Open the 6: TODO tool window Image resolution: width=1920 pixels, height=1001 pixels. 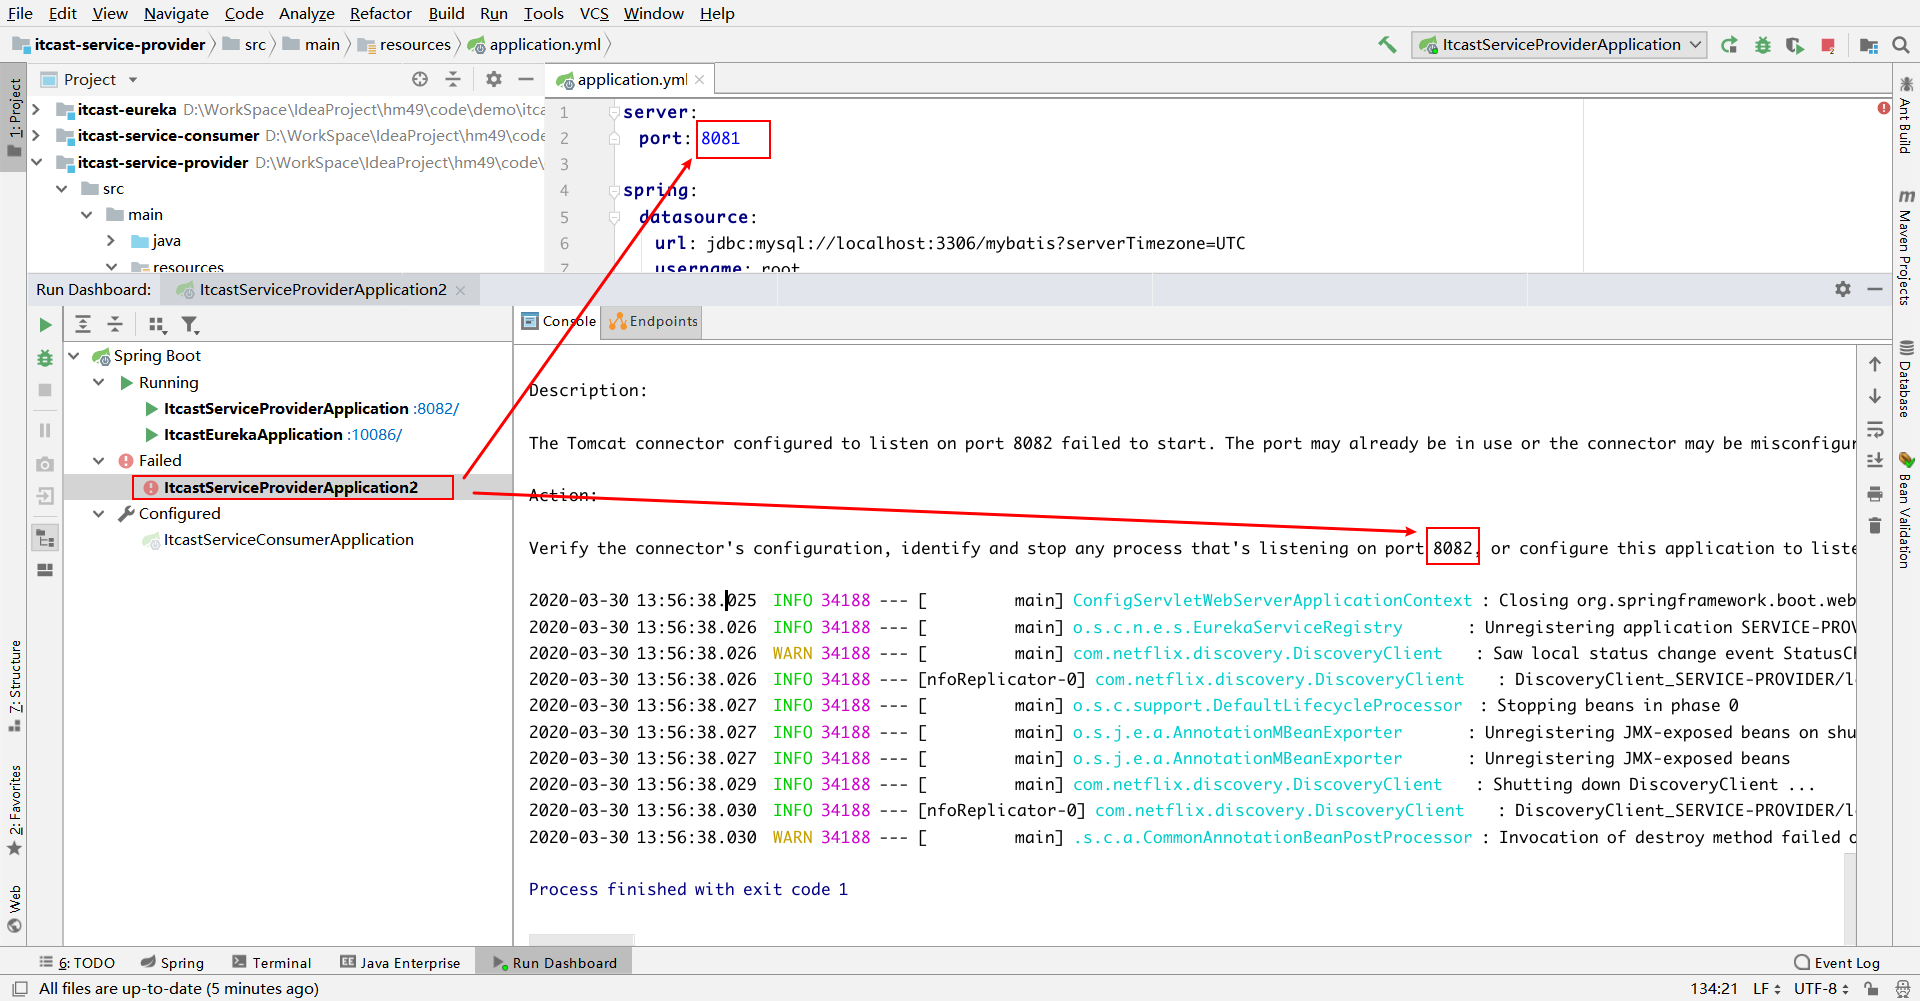point(77,962)
